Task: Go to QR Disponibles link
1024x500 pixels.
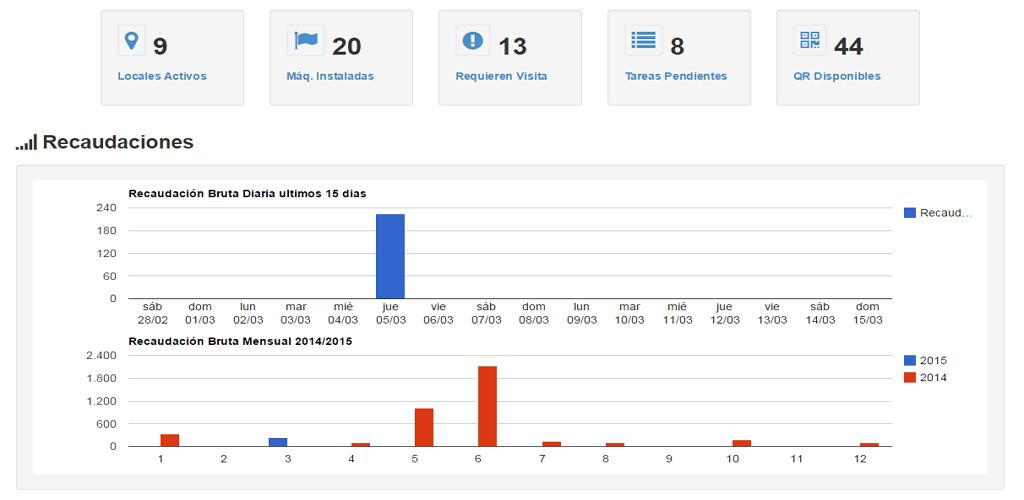Action: point(837,76)
